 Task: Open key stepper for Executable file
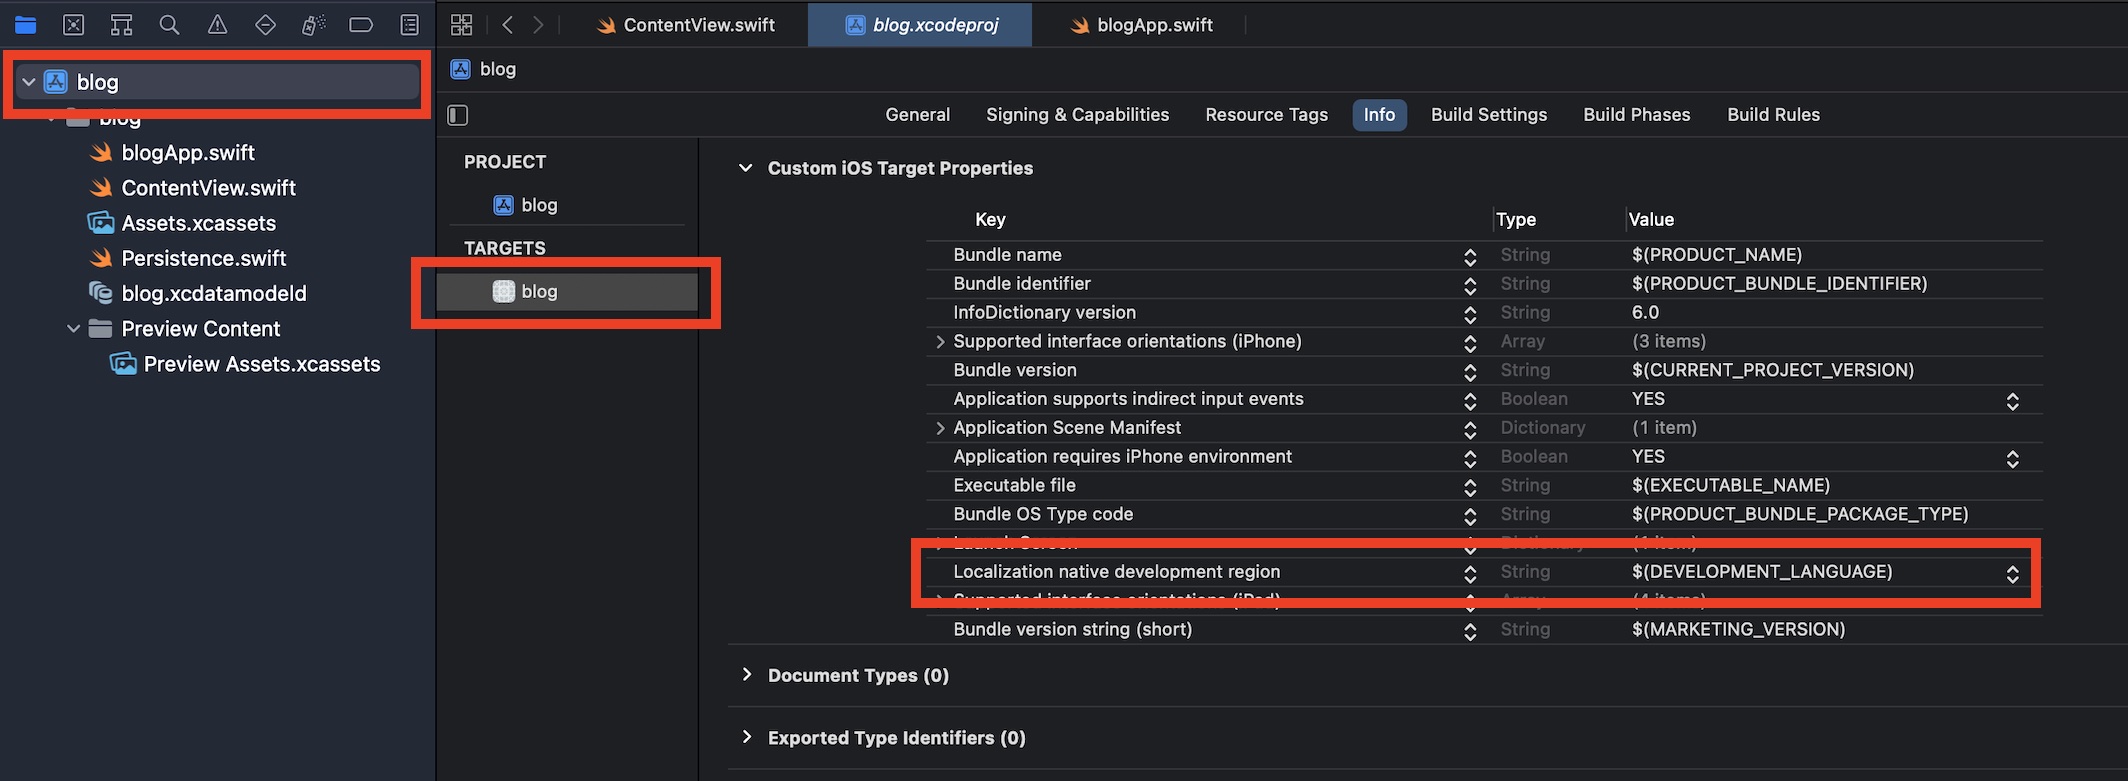(x=1470, y=487)
